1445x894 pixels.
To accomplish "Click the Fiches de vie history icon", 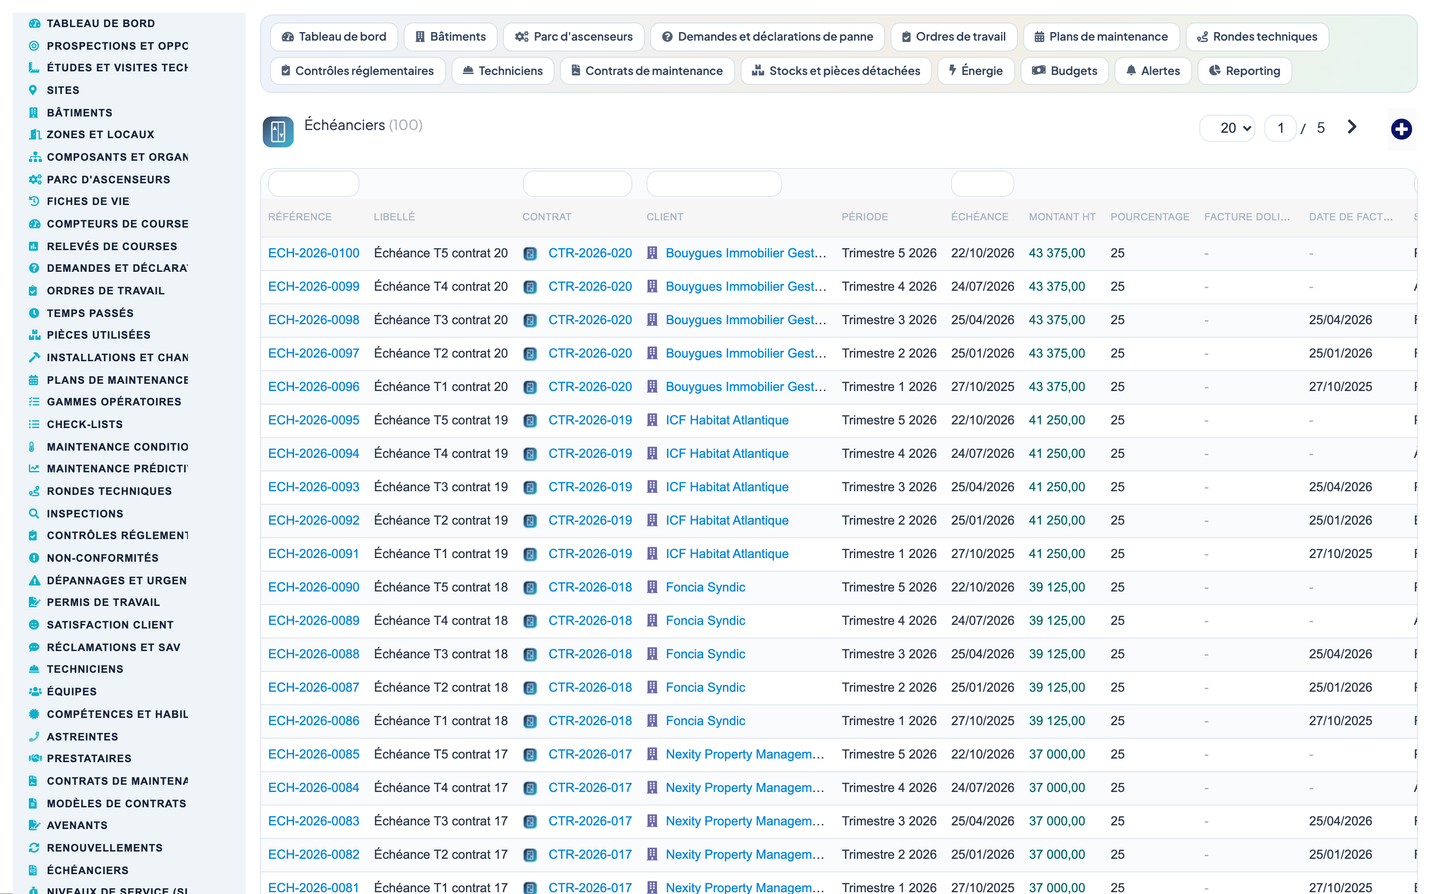I will click(34, 201).
